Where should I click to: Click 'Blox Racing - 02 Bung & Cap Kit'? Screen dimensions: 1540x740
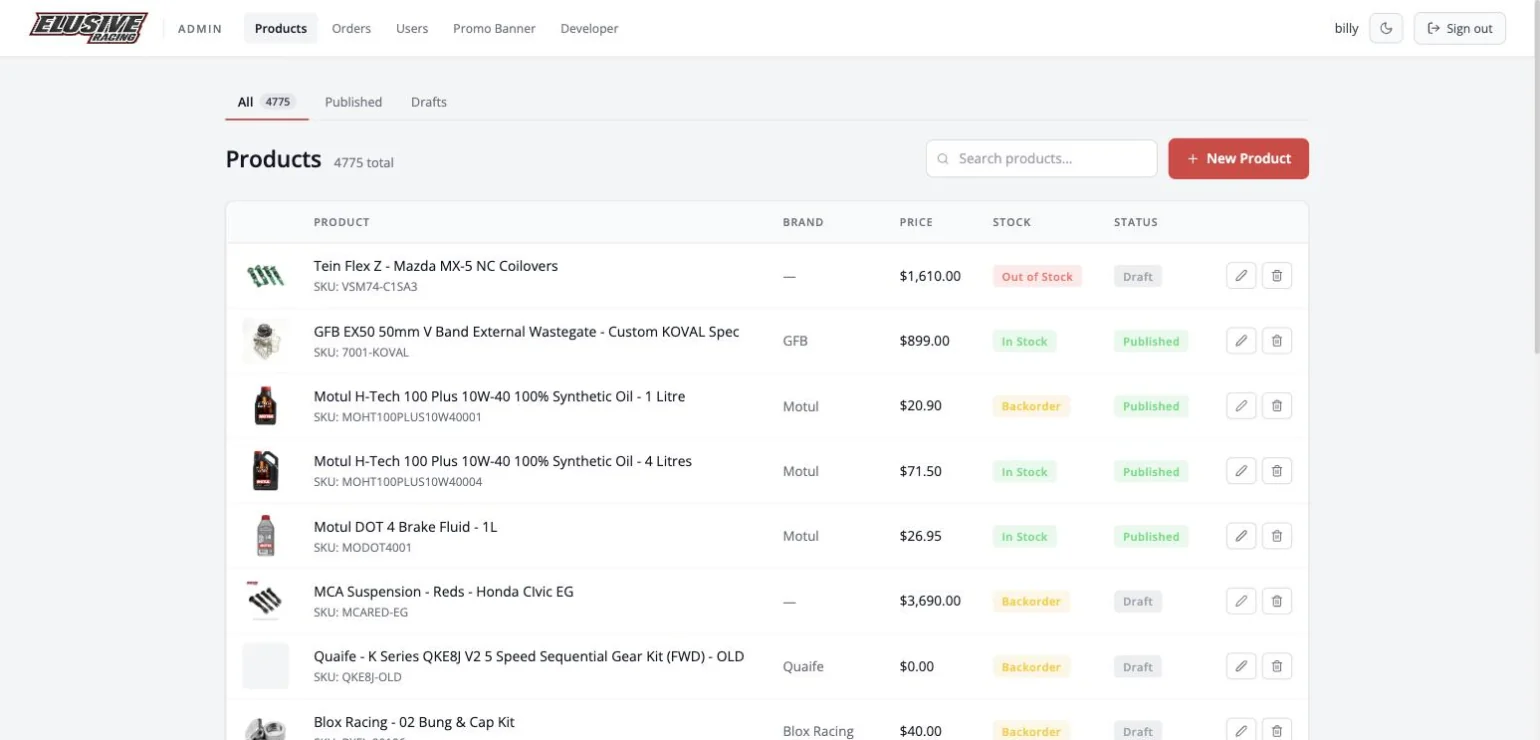tap(414, 721)
